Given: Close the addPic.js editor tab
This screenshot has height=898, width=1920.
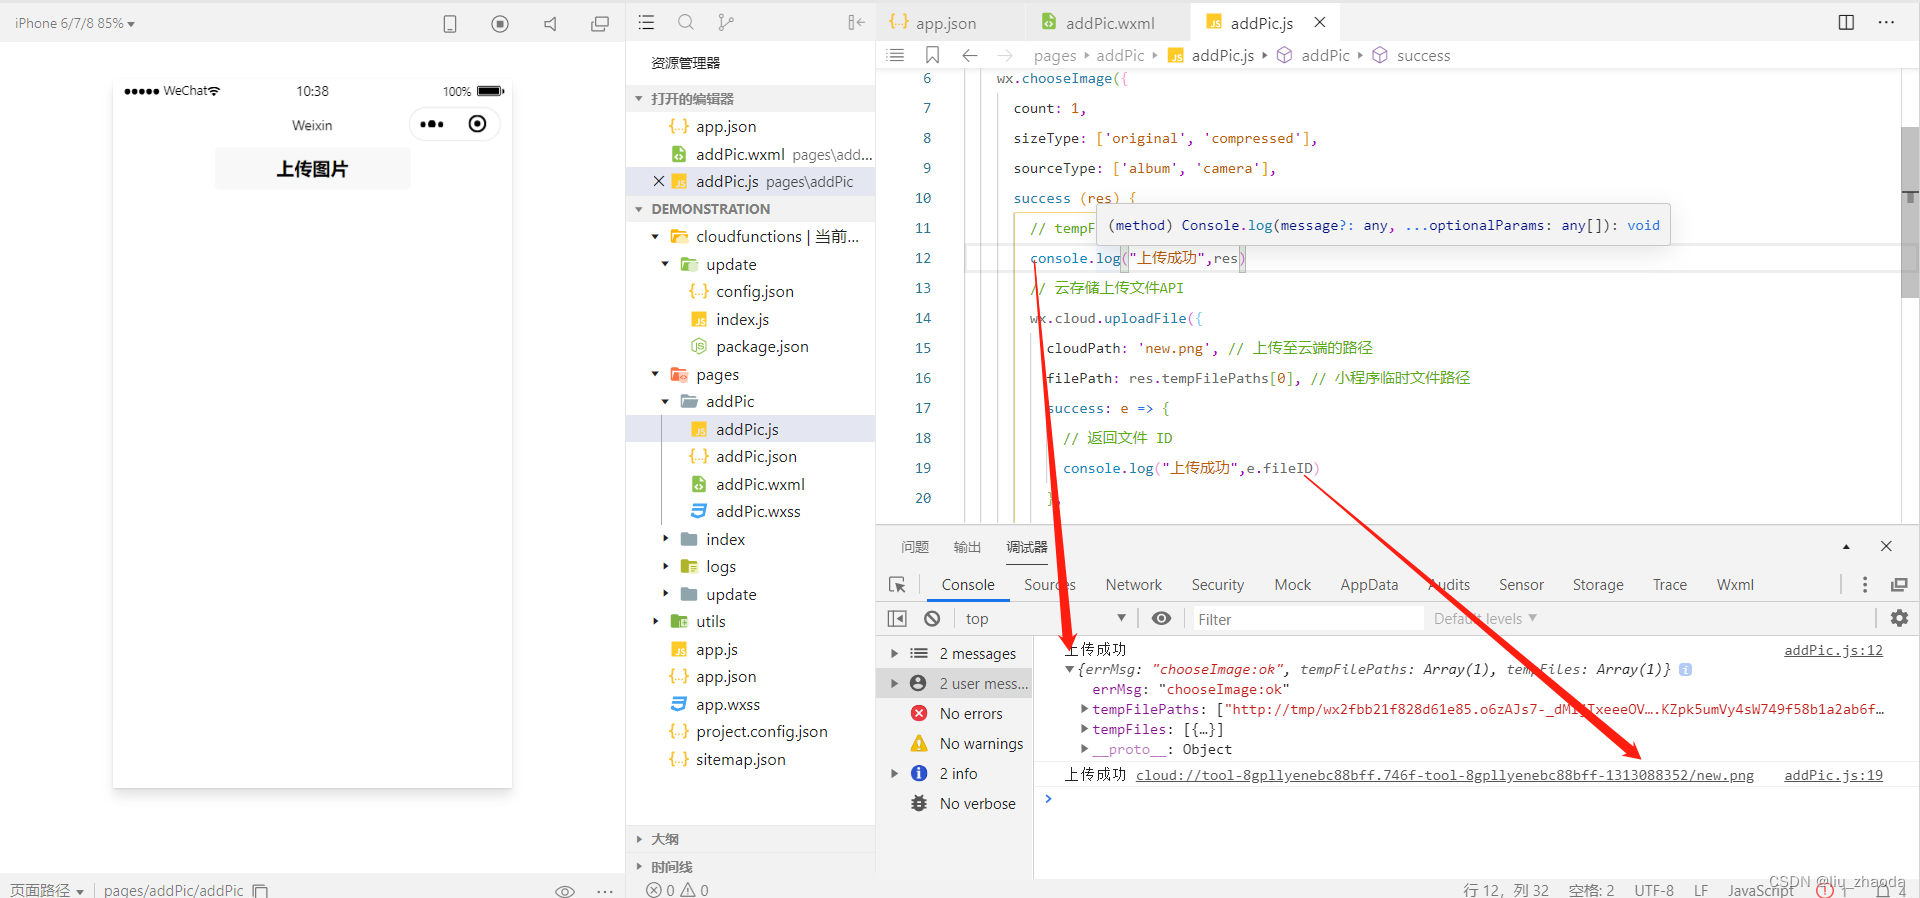Looking at the screenshot, I should [1320, 22].
